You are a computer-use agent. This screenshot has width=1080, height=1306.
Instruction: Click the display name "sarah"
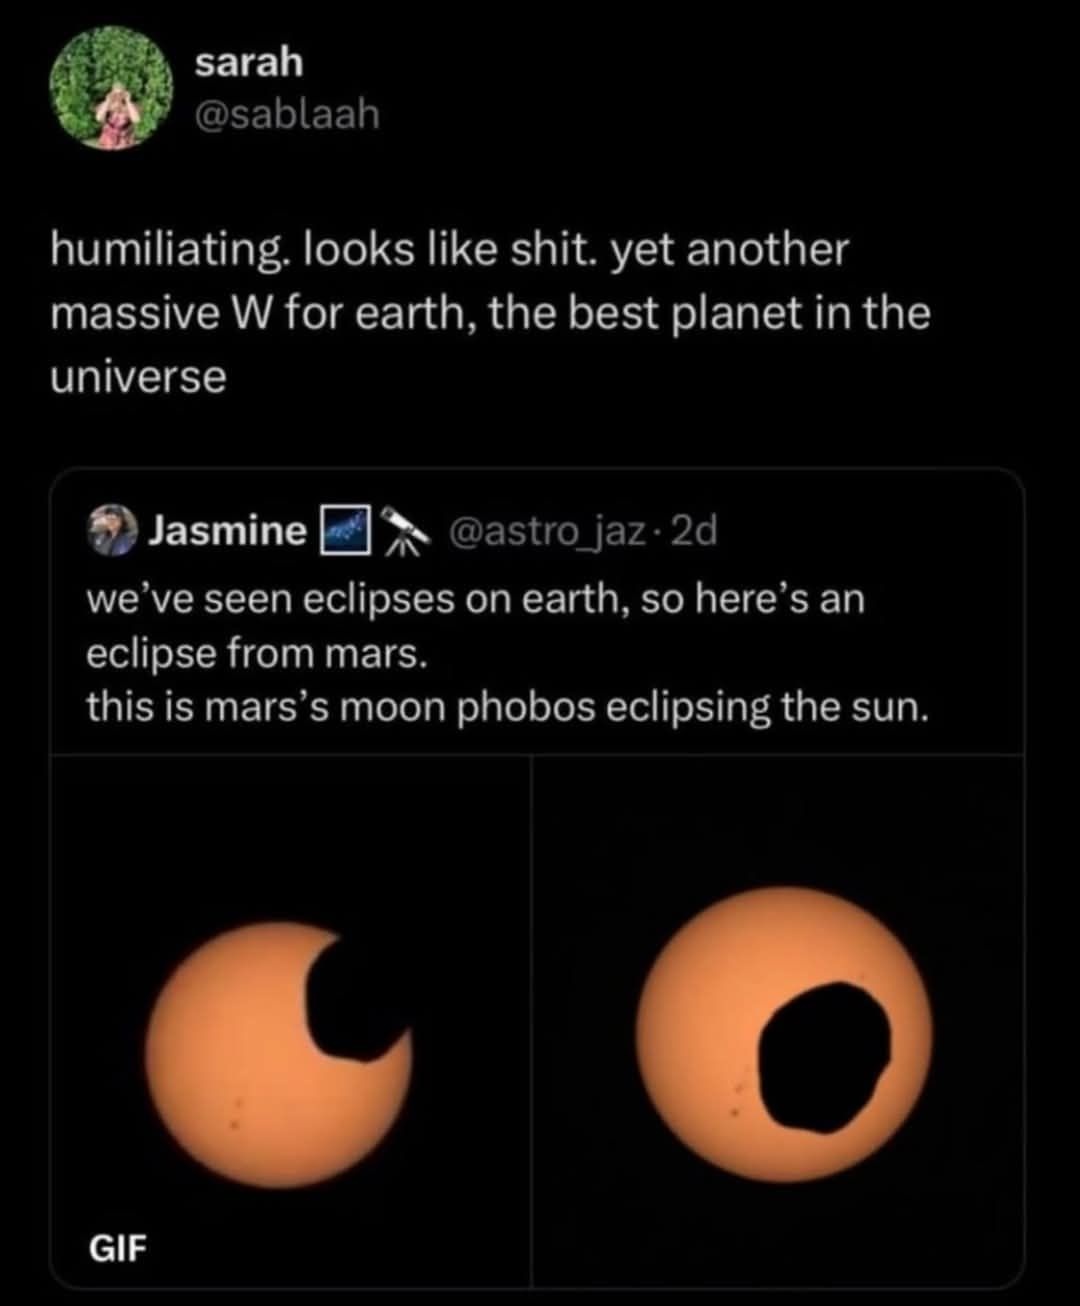[x=248, y=62]
